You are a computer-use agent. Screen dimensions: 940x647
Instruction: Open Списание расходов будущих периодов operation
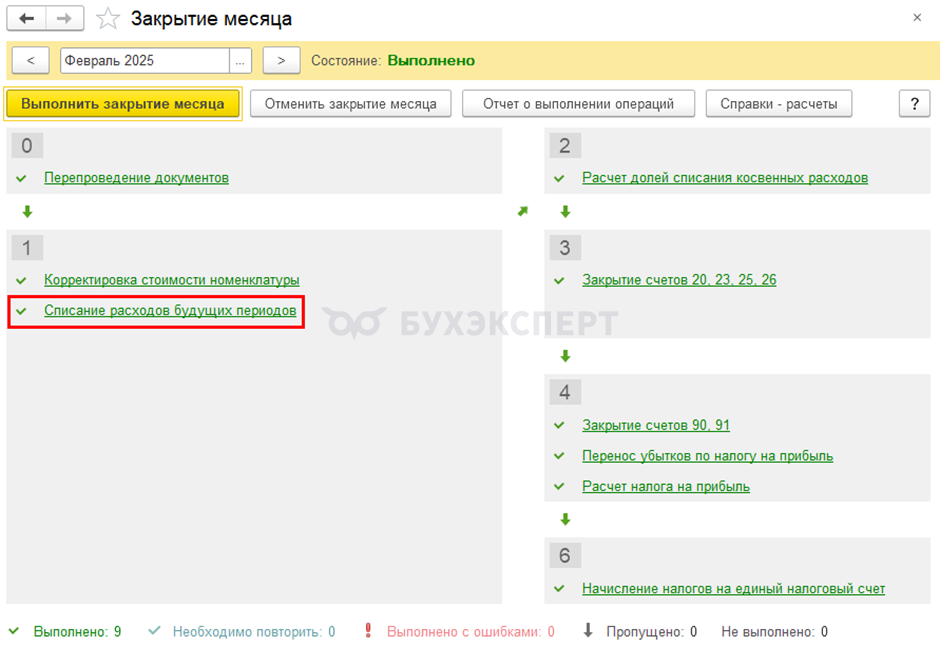coord(170,311)
